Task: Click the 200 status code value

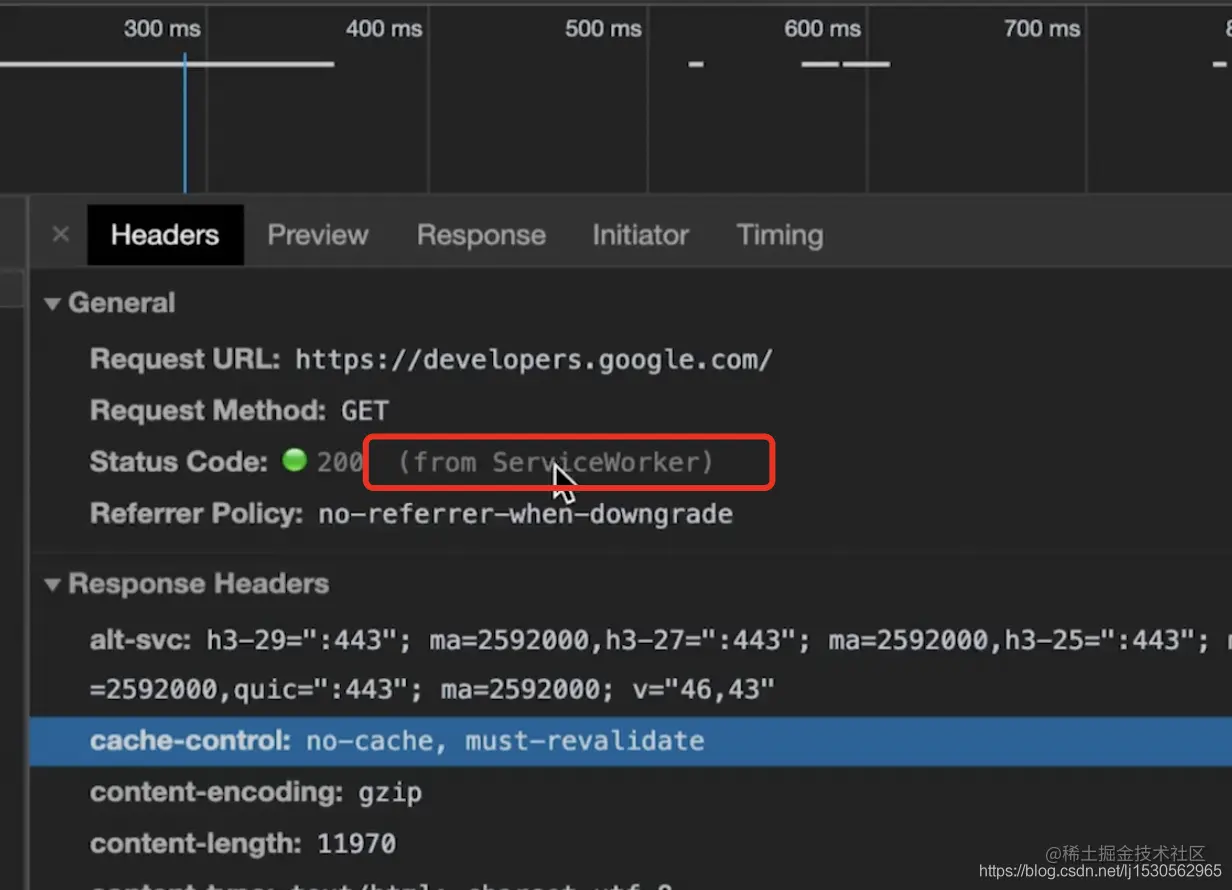Action: point(340,462)
